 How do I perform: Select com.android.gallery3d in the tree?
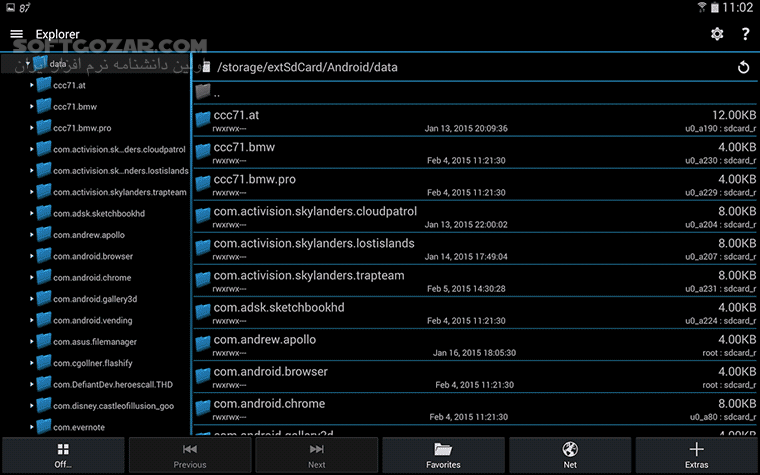95,299
